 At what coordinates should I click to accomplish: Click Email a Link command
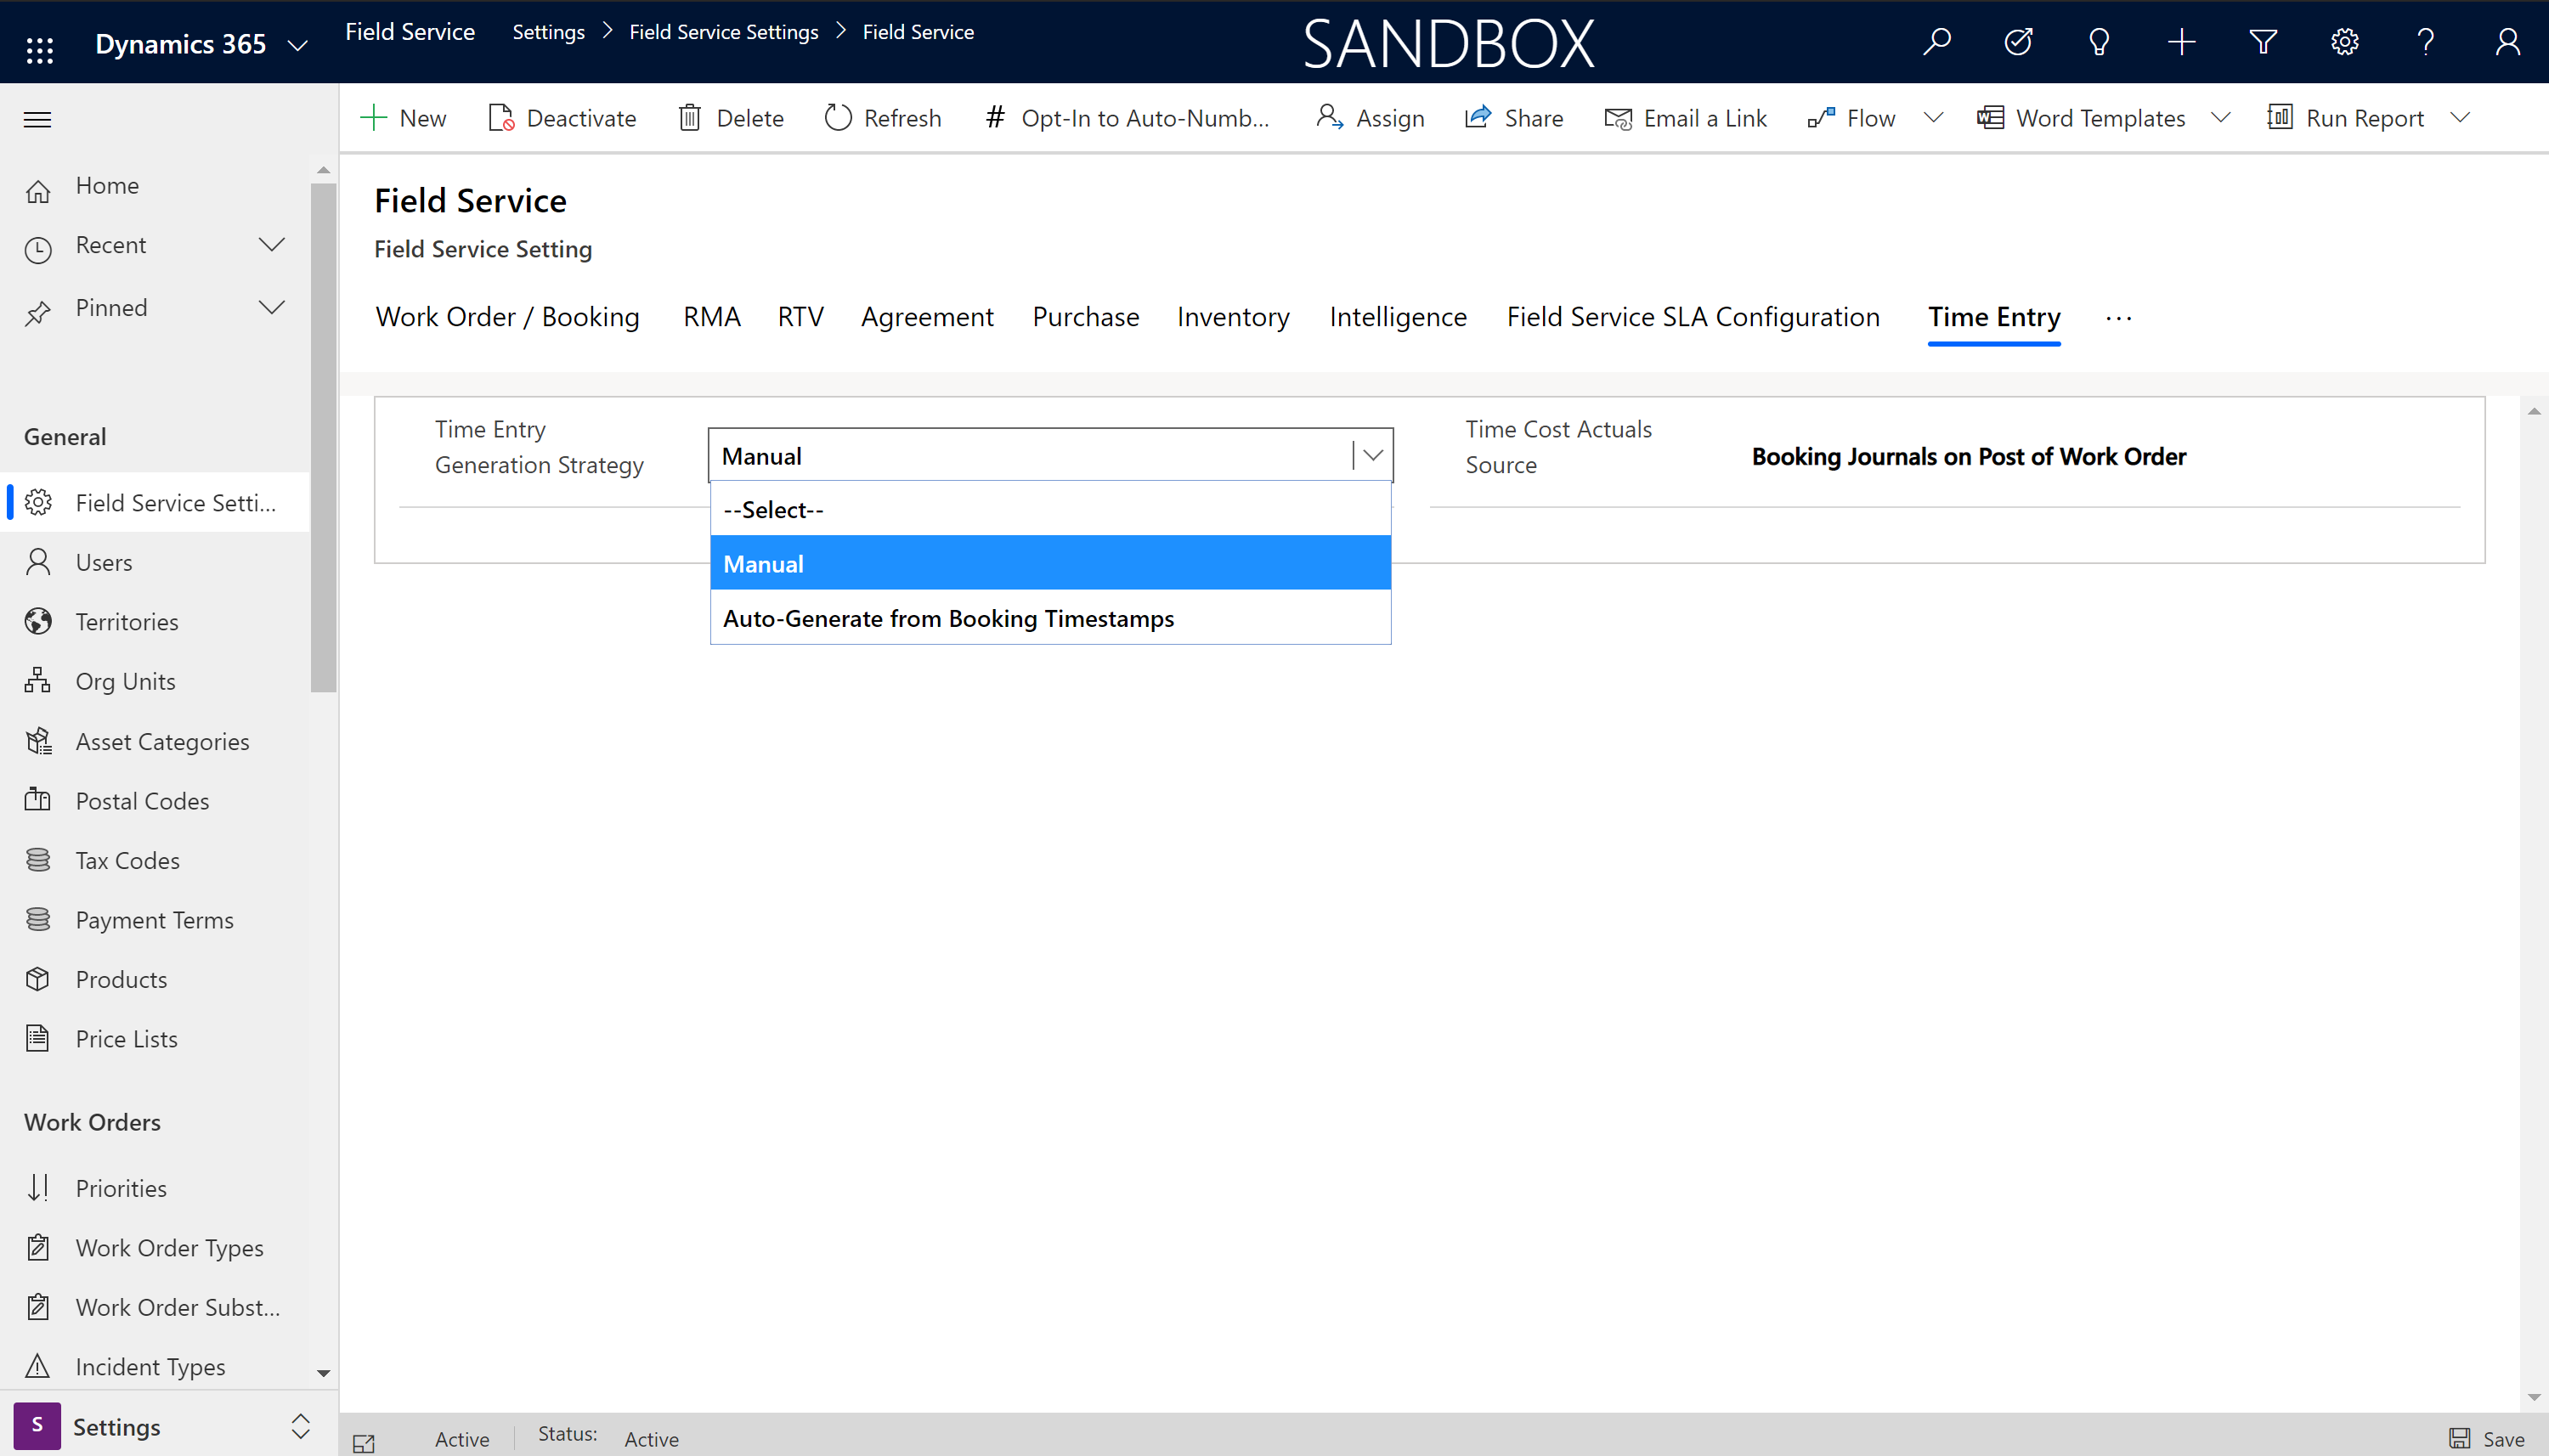(1686, 118)
